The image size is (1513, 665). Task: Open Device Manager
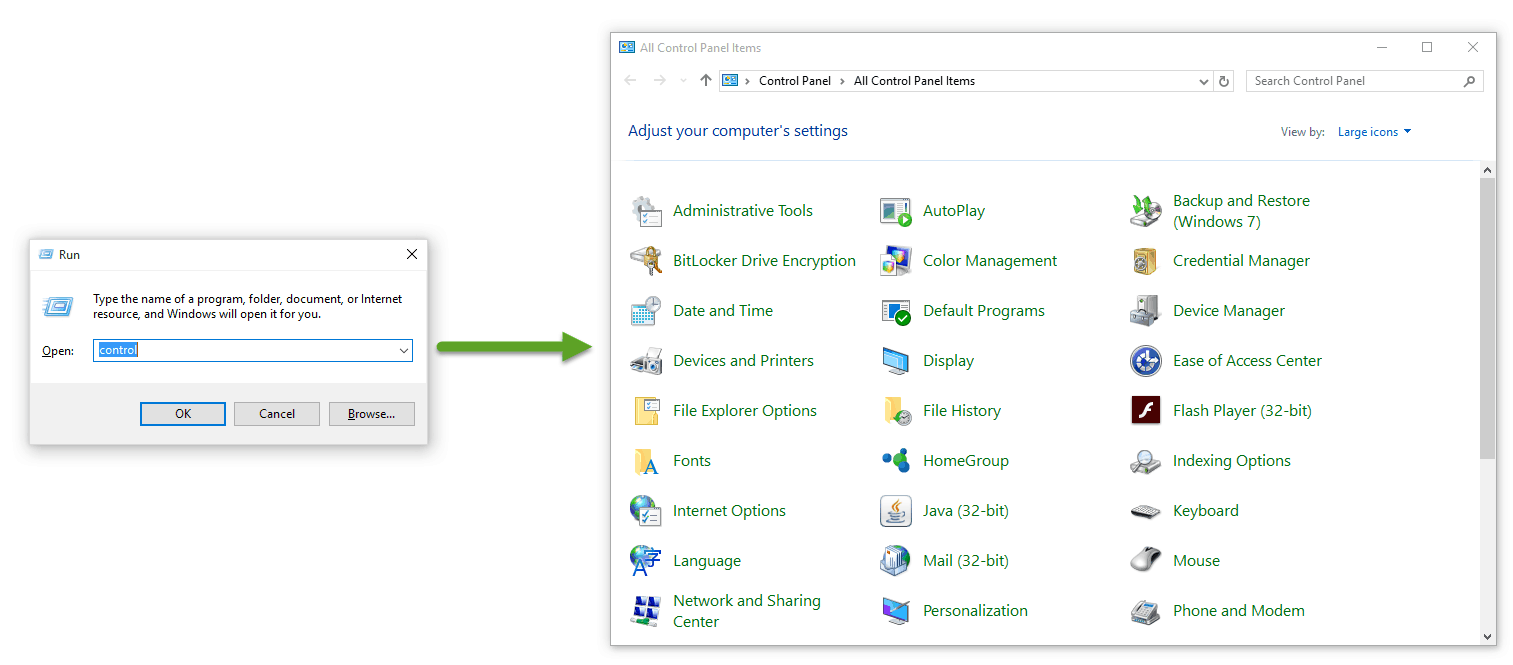click(1228, 310)
